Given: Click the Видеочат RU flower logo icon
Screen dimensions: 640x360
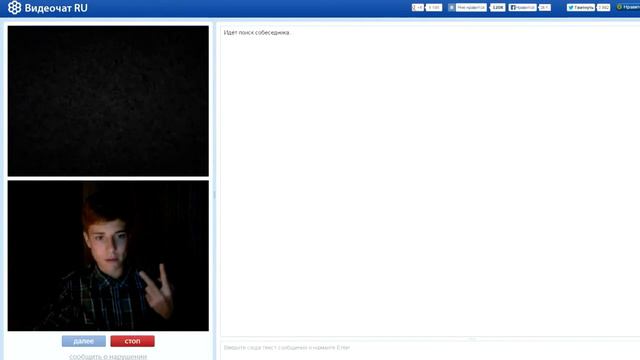Looking at the screenshot, I should 14,8.
